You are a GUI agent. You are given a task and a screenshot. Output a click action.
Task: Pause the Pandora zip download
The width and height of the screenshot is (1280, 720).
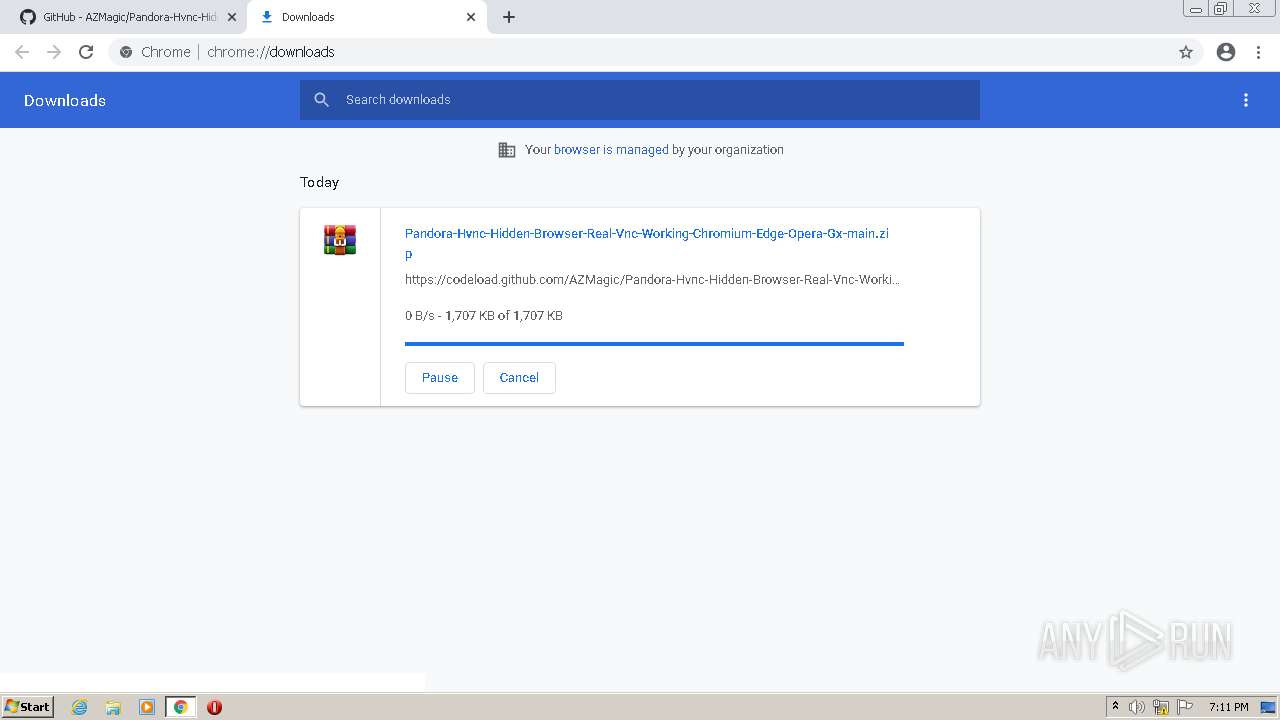440,378
